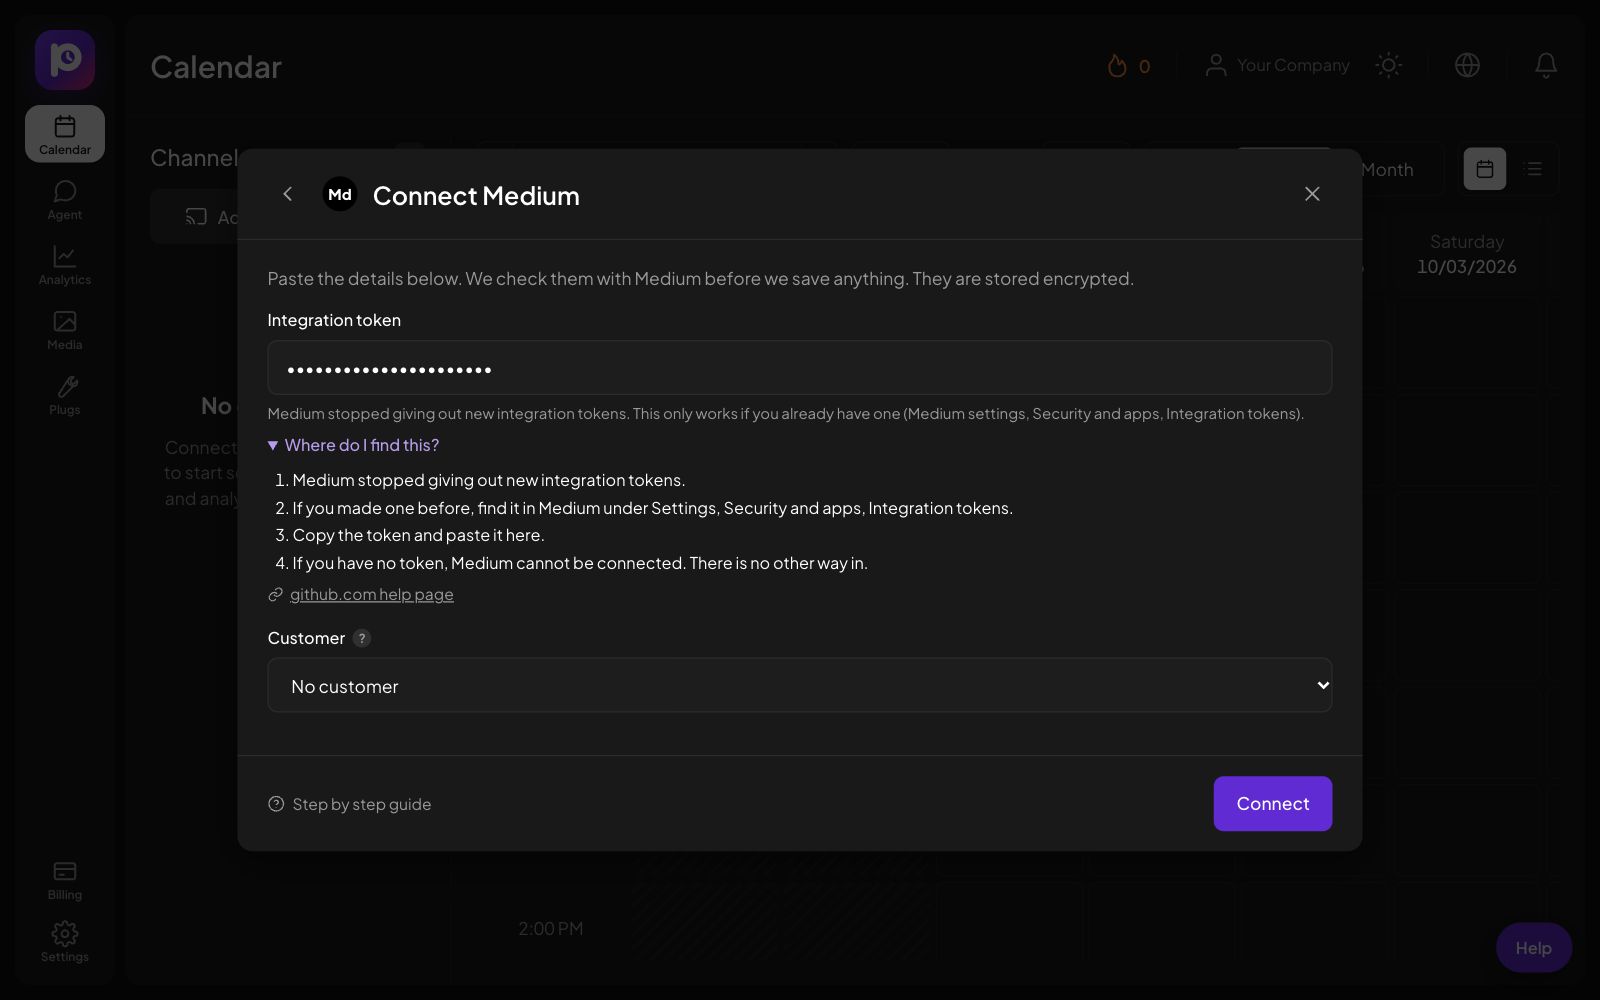Switch to Month view tab
The width and height of the screenshot is (1600, 1000).
(x=1387, y=170)
